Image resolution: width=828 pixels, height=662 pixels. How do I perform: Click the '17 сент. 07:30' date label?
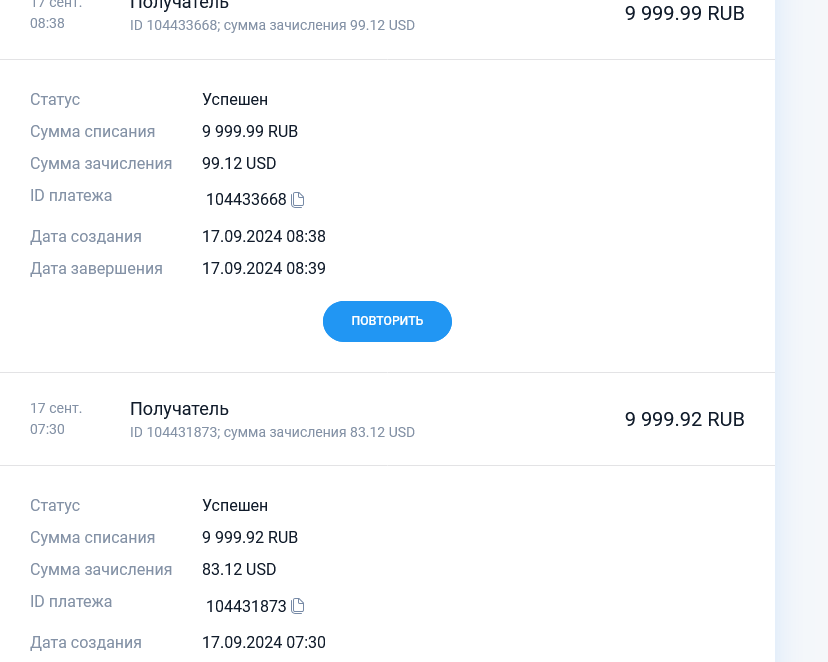pos(55,419)
